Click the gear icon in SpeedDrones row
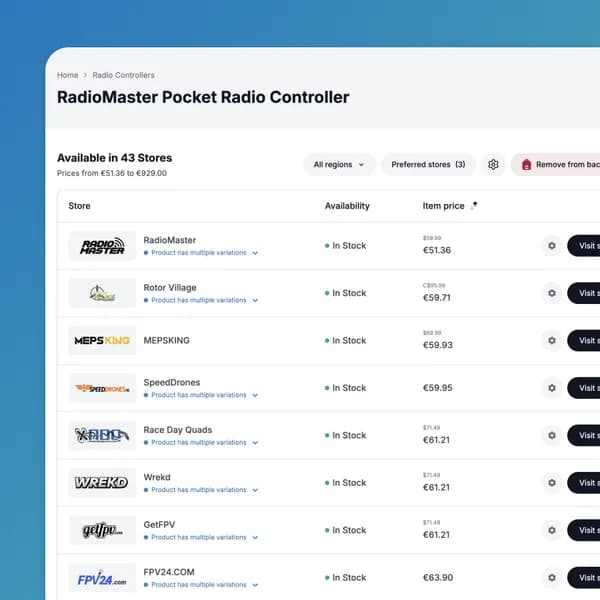 [x=552, y=388]
